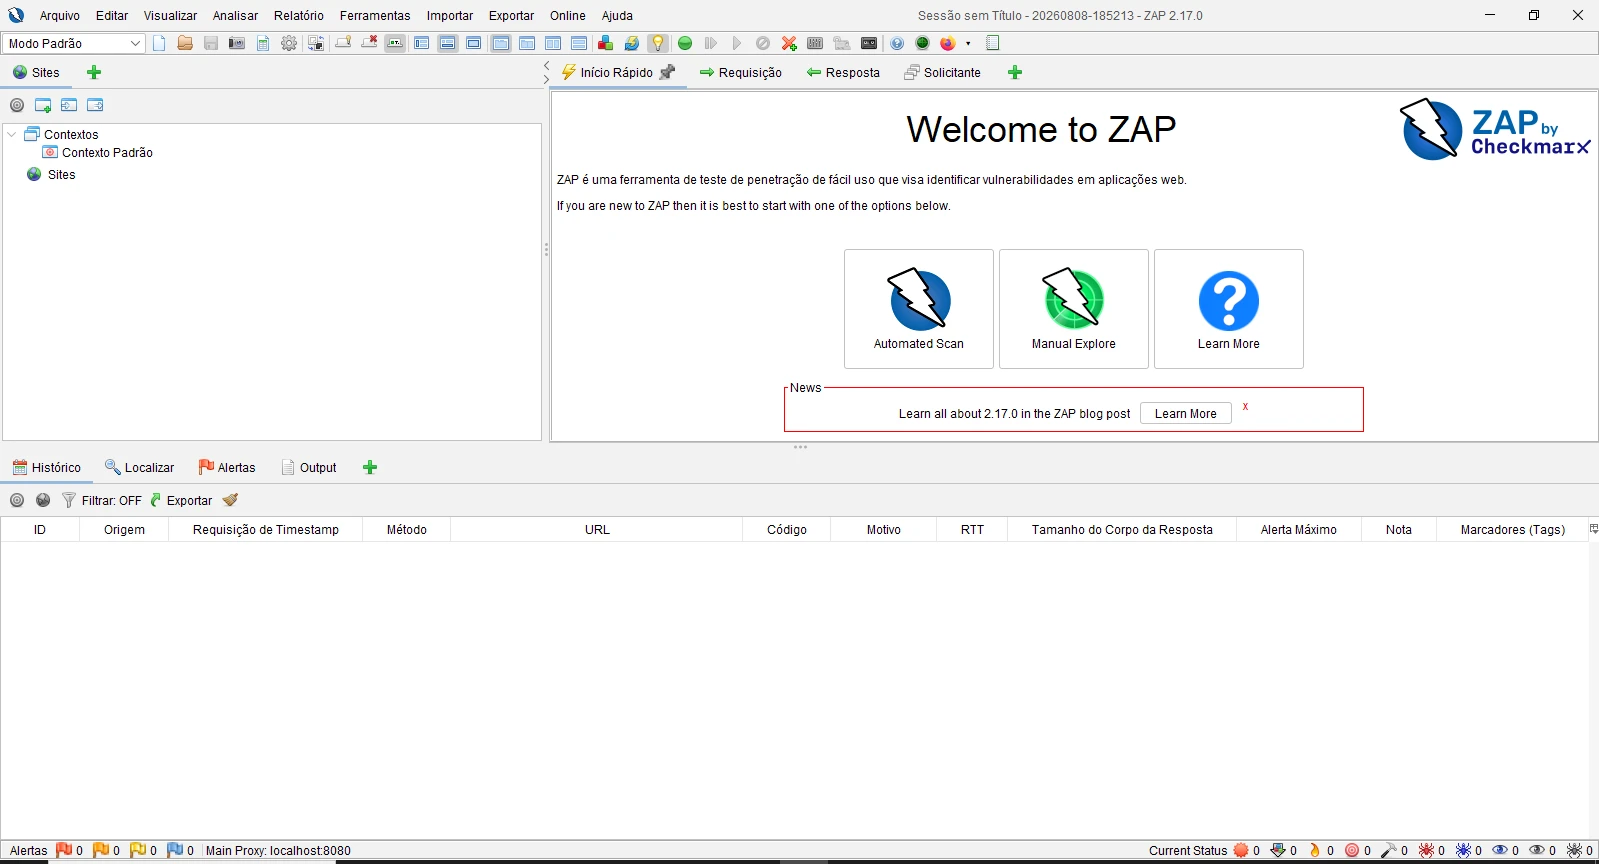This screenshot has height=864, width=1599.
Task: Toggle the lightbulb show-hidden-fields icon
Action: coord(657,43)
